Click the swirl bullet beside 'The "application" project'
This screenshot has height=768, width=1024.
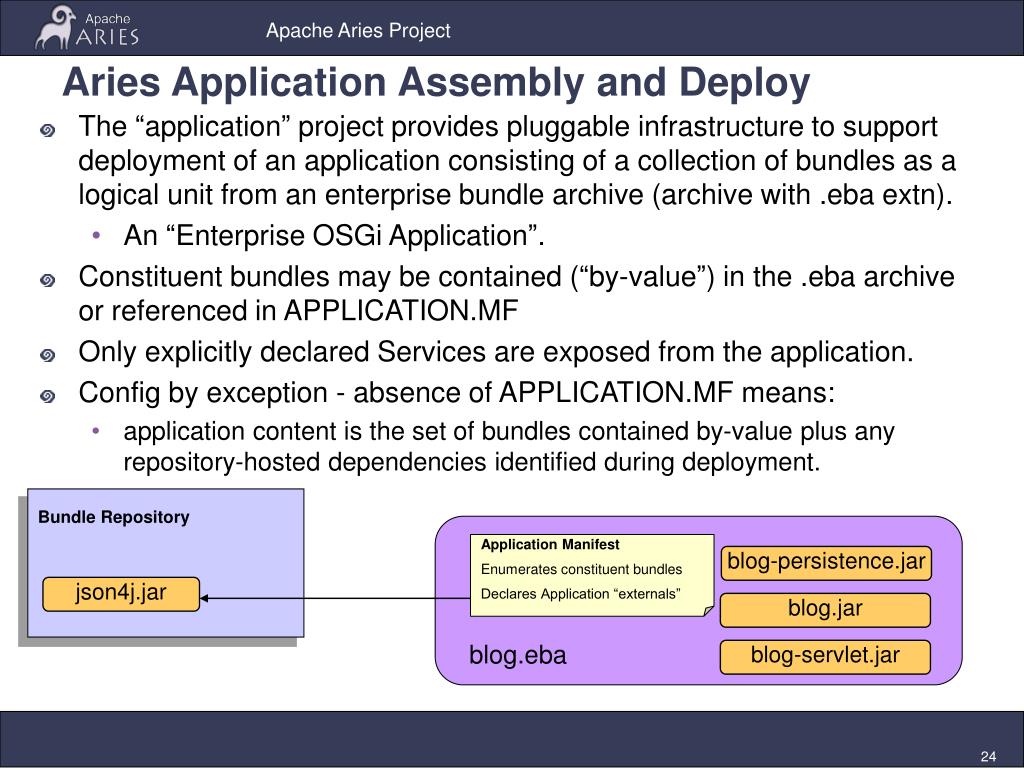point(47,131)
